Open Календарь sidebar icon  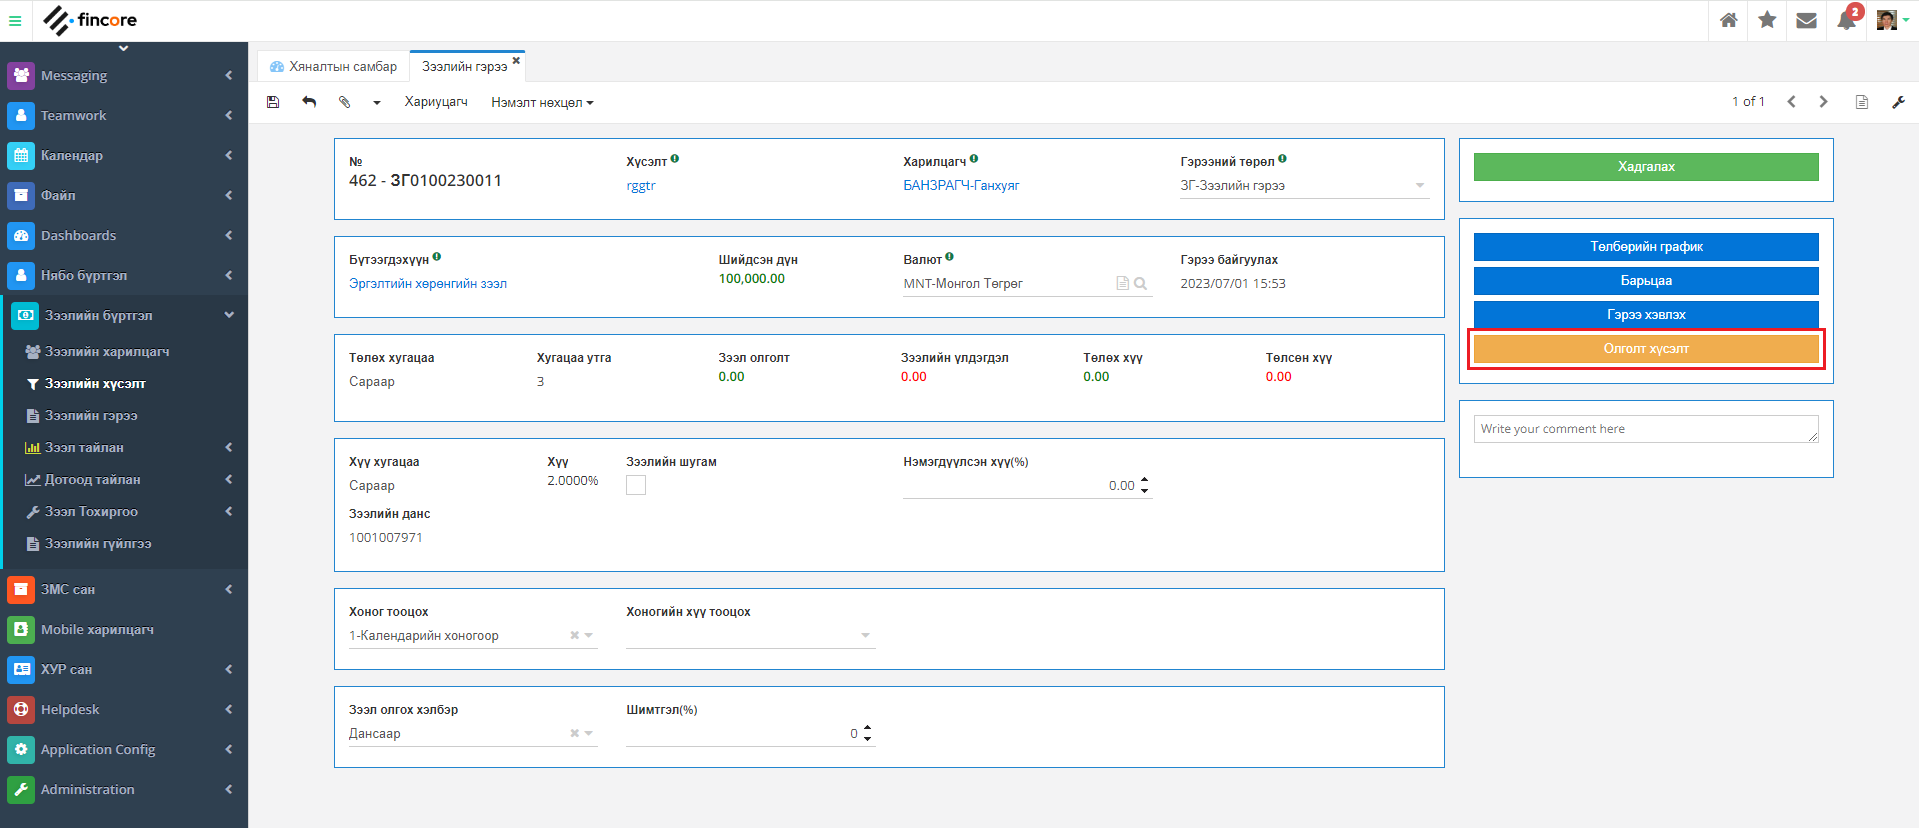tap(21, 156)
